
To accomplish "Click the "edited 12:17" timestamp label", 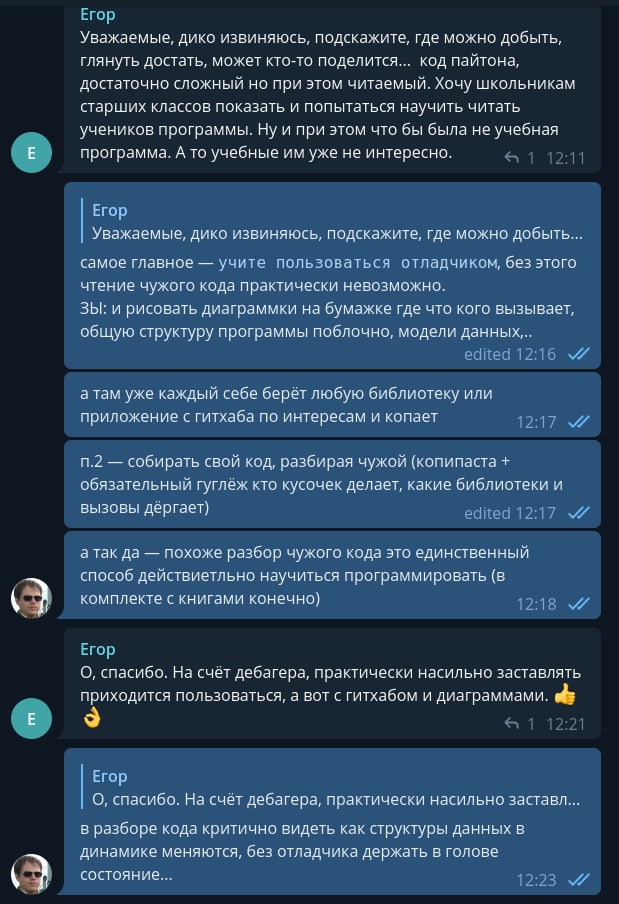I will coord(510,513).
